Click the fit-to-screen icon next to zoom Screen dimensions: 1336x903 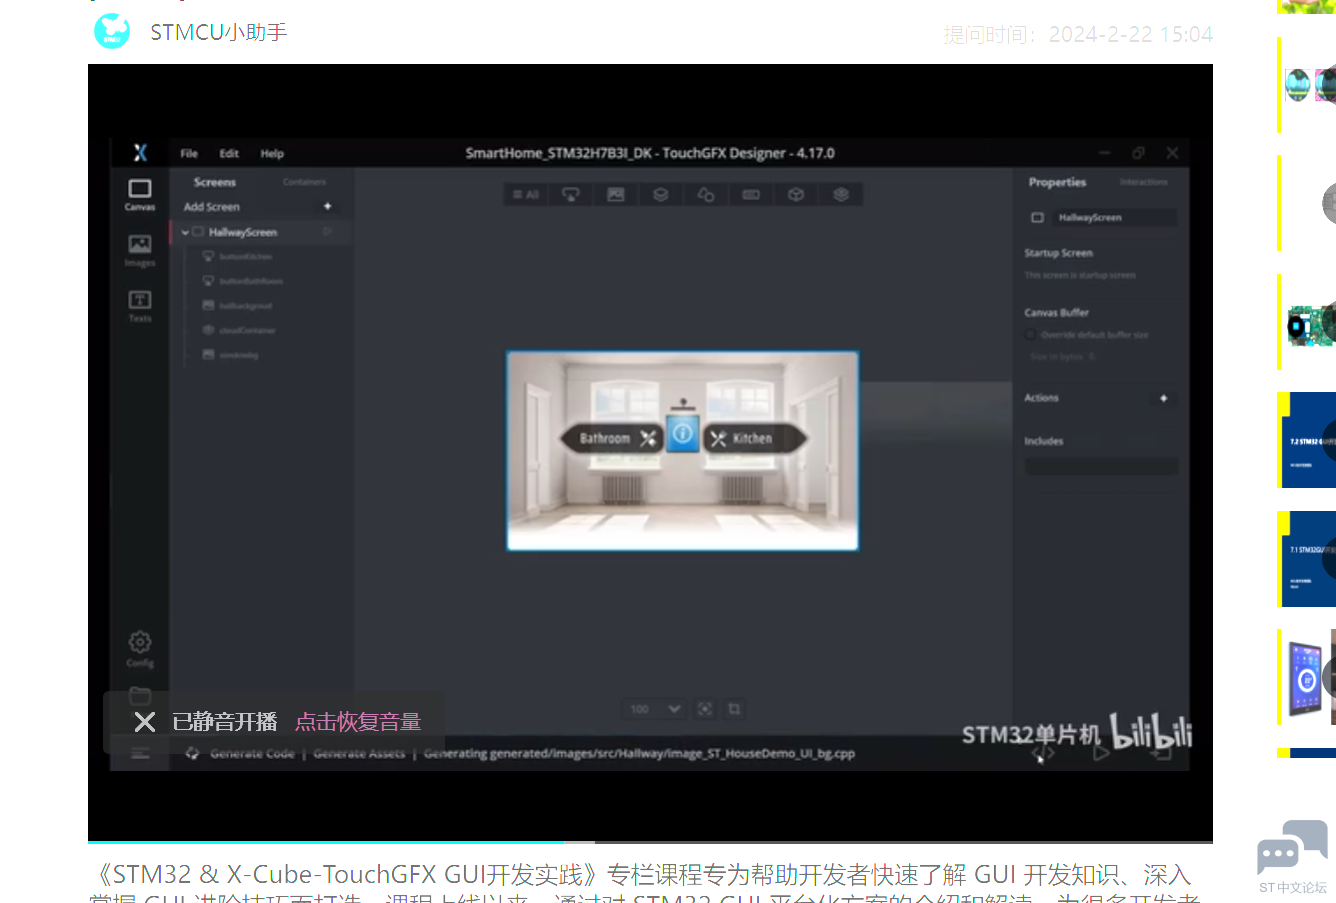coord(705,709)
